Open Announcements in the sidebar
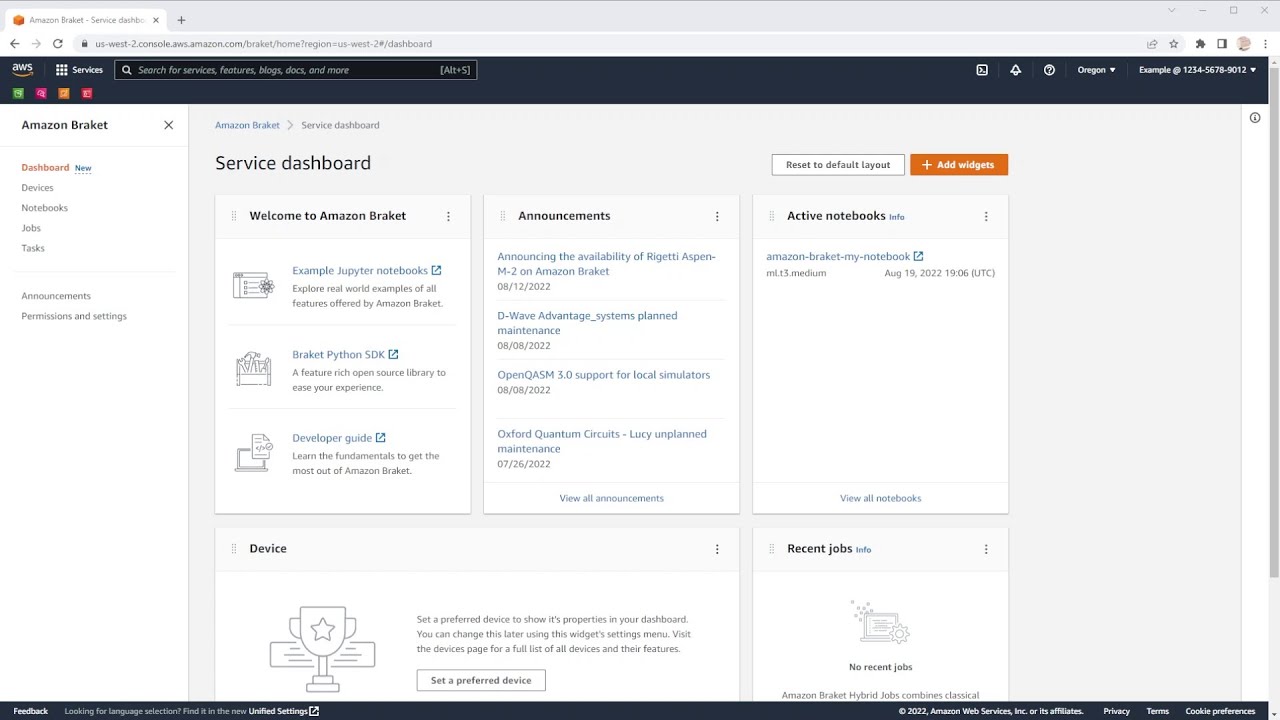This screenshot has width=1280, height=720. [x=56, y=296]
